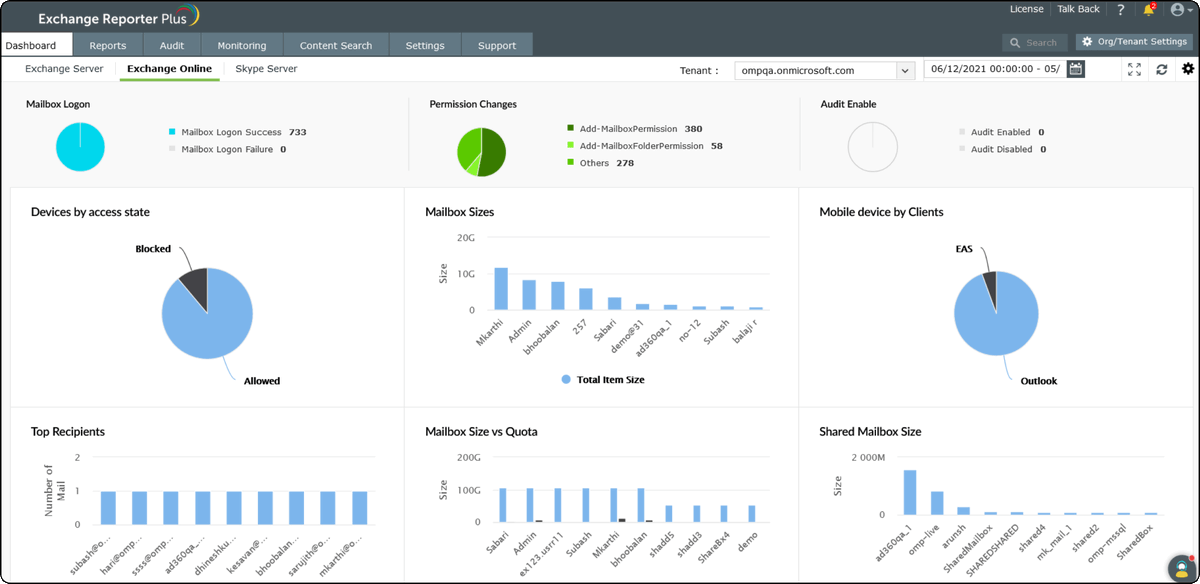The width and height of the screenshot is (1200, 584).
Task: Open the Help menu
Action: 1122,10
